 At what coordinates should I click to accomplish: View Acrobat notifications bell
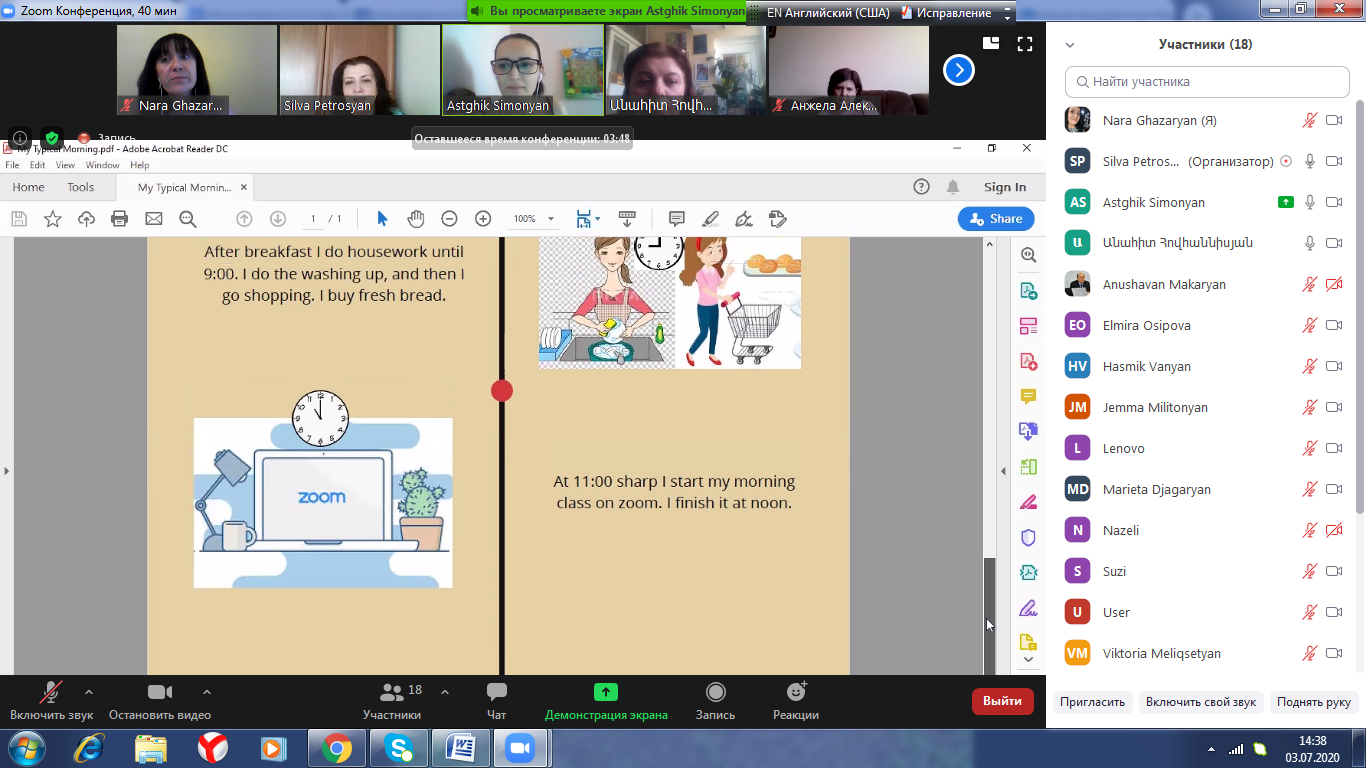tap(953, 187)
